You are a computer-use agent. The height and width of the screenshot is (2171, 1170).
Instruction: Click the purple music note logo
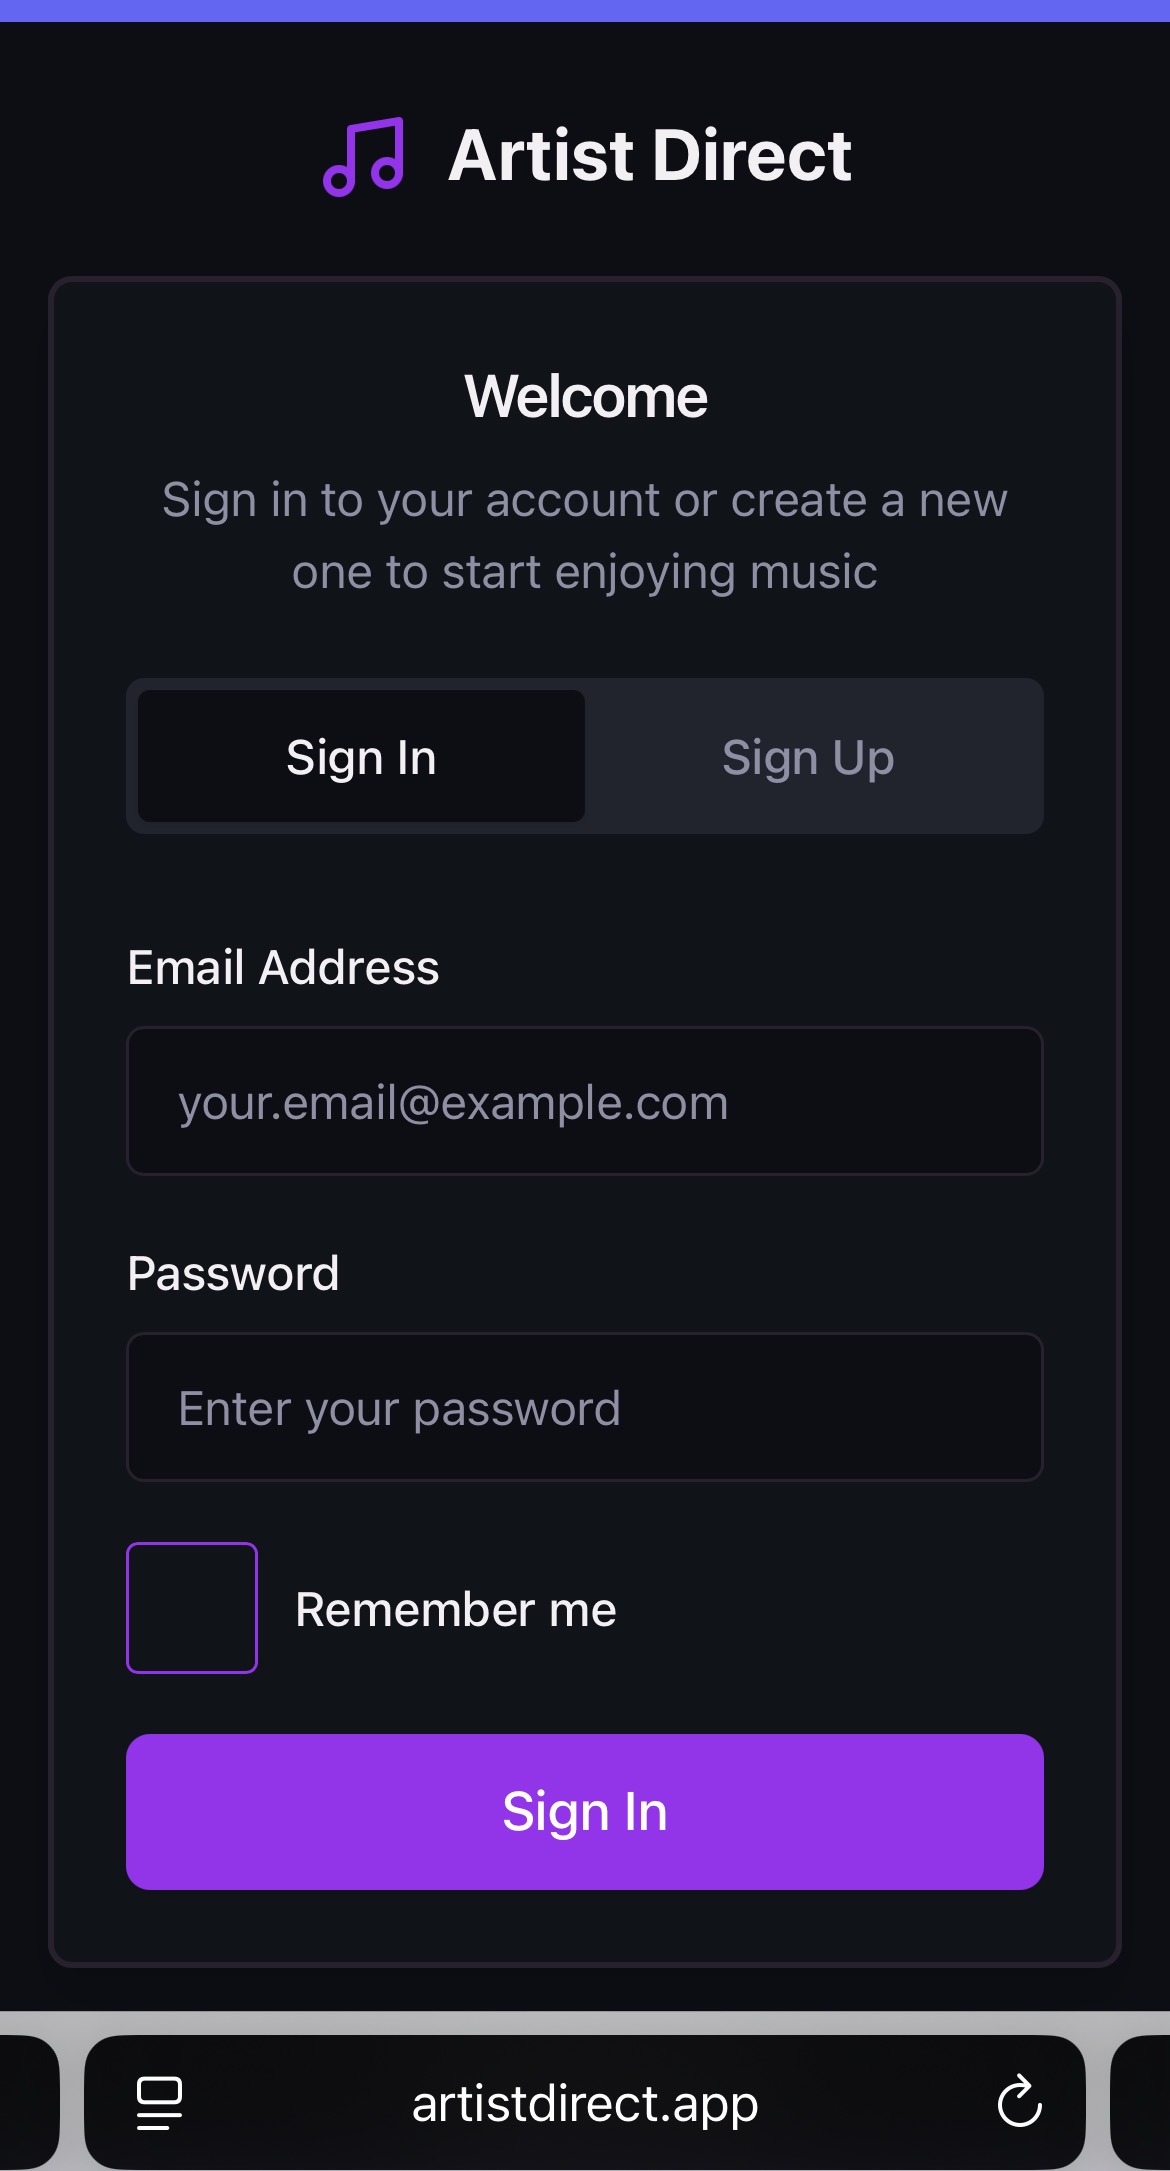click(364, 156)
